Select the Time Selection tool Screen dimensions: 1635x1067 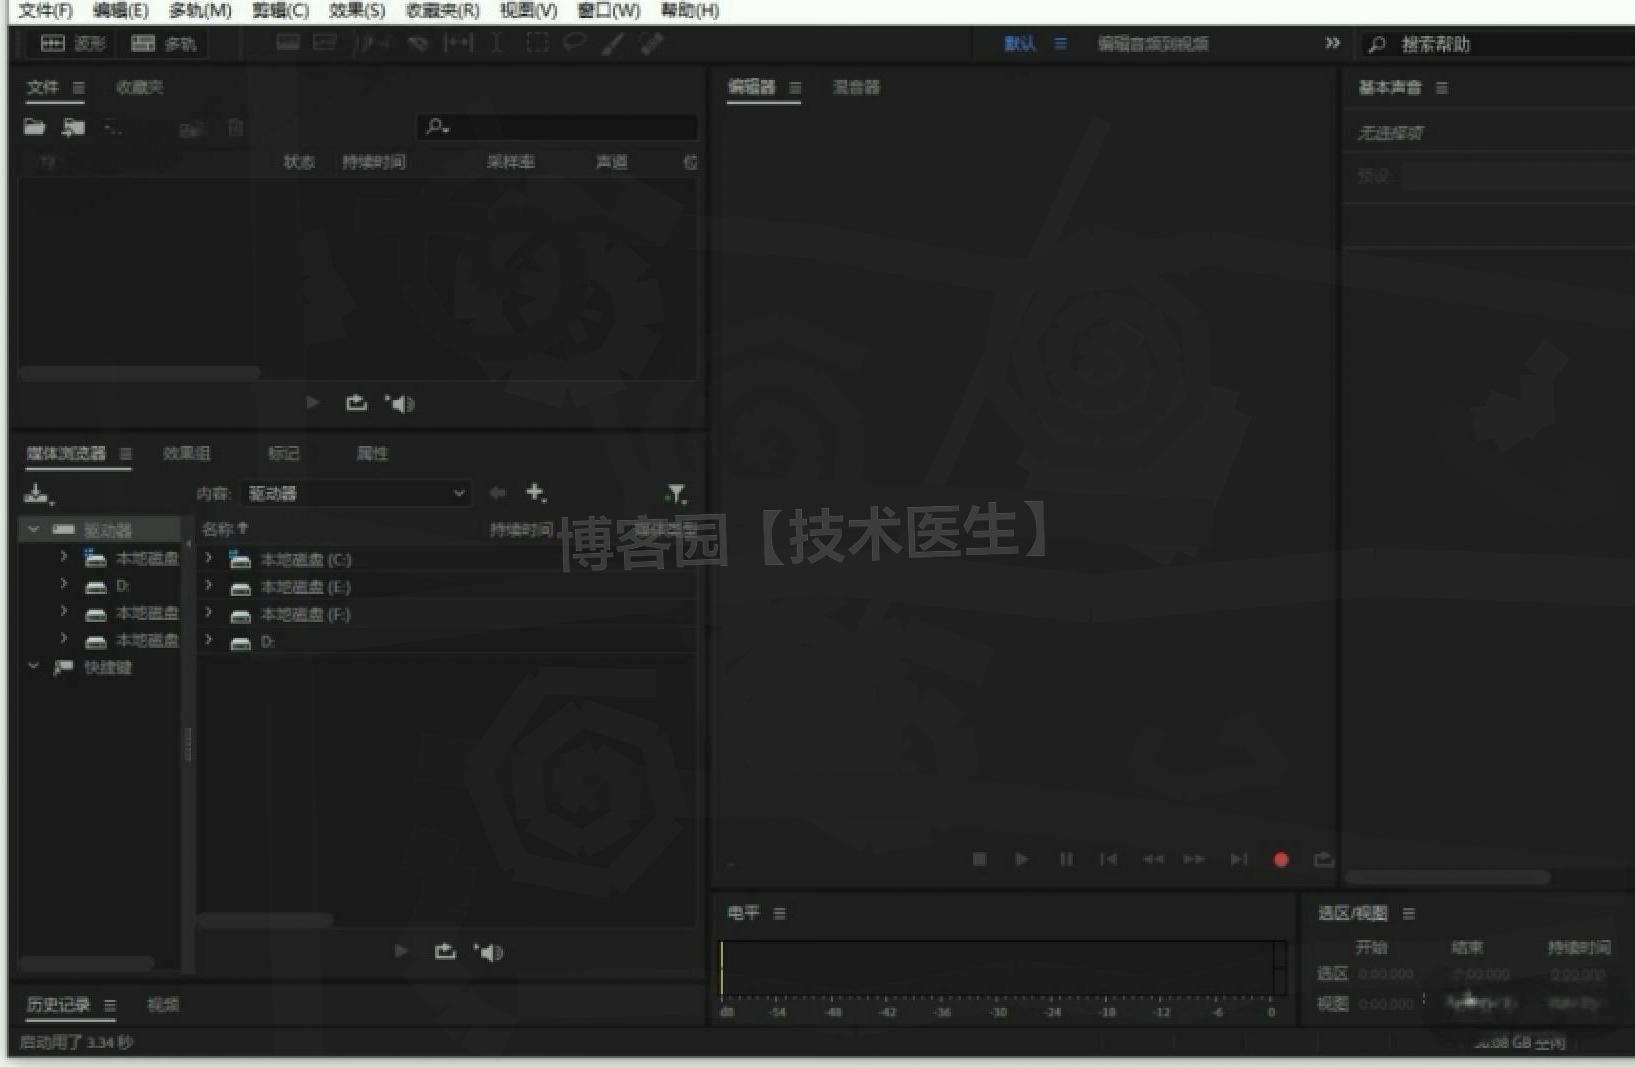click(497, 43)
